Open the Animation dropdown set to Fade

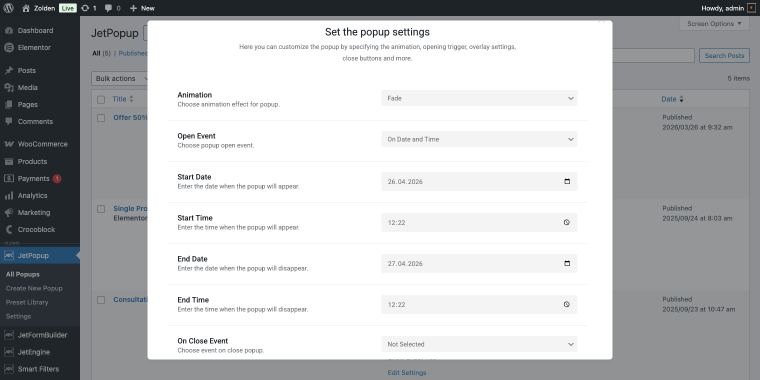(x=479, y=98)
